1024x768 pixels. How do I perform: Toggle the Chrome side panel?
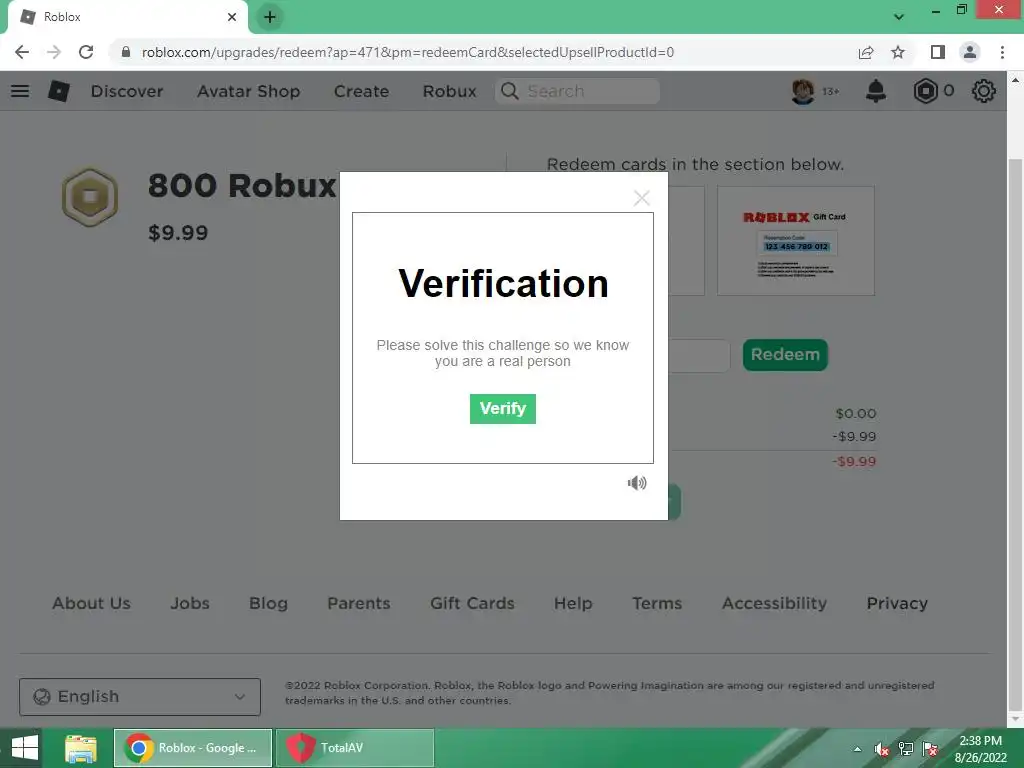[938, 52]
